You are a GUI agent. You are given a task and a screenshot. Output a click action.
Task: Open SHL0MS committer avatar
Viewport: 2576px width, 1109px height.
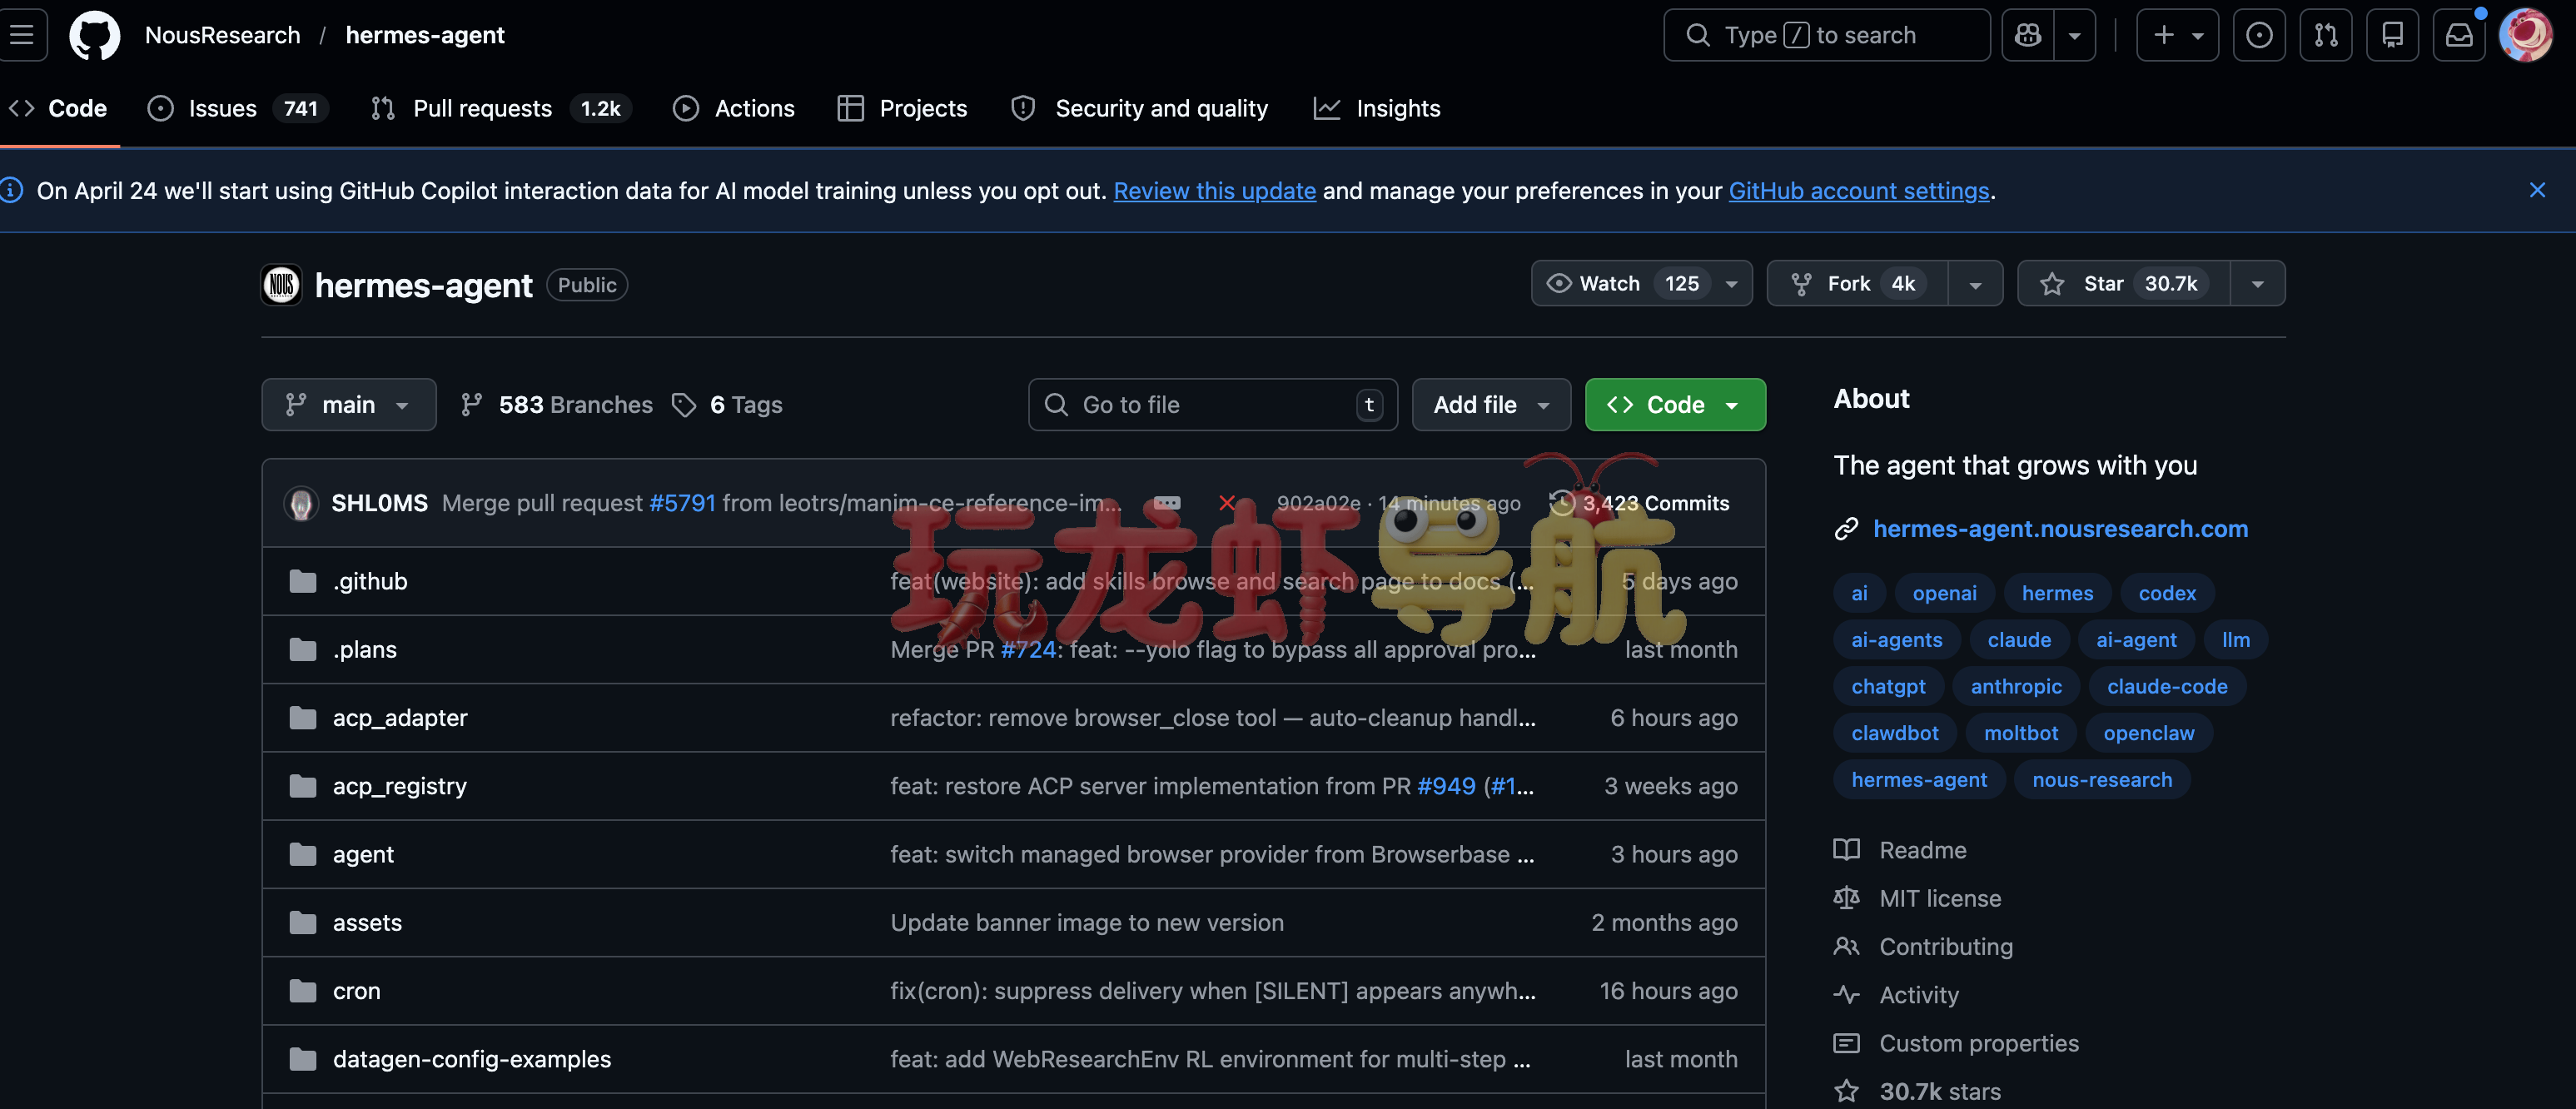tap(301, 503)
